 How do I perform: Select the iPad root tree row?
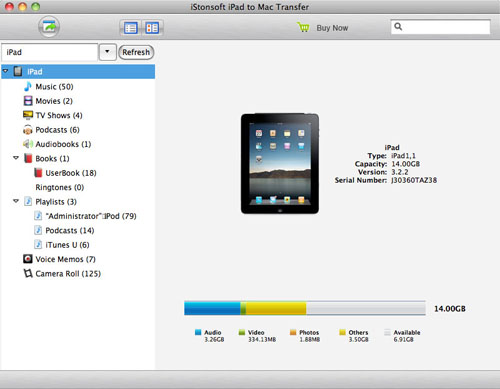click(x=78, y=72)
